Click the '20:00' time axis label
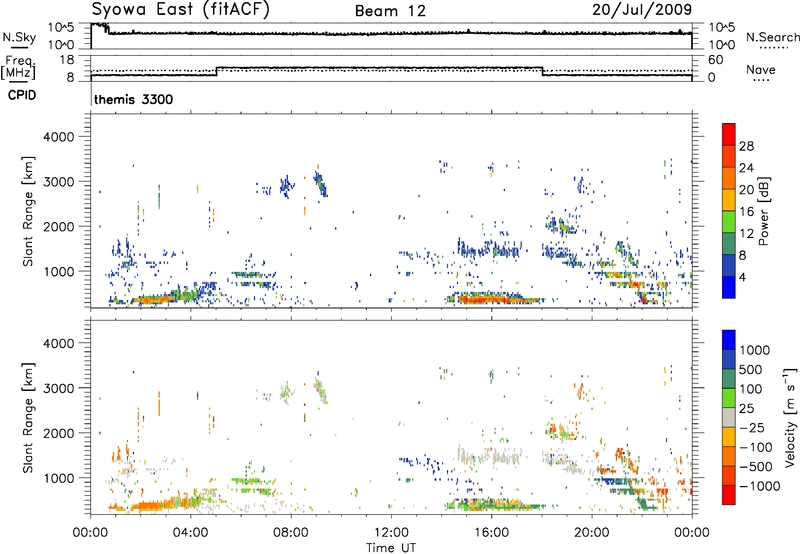 pos(591,533)
